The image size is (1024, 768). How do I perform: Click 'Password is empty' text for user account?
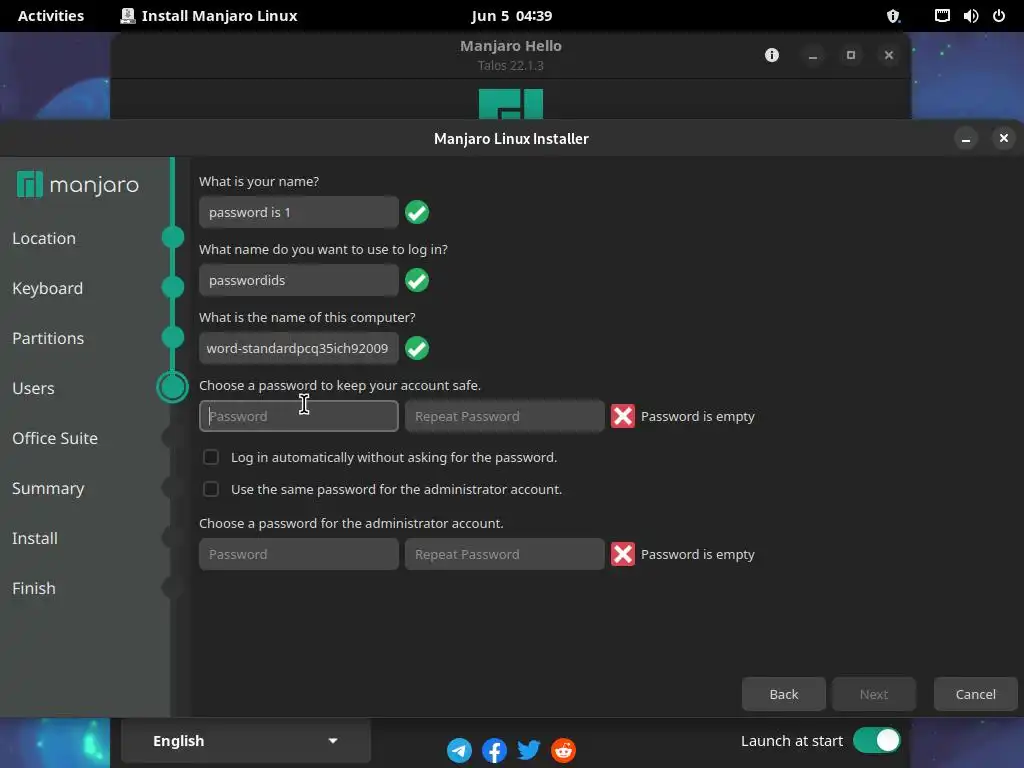(697, 416)
